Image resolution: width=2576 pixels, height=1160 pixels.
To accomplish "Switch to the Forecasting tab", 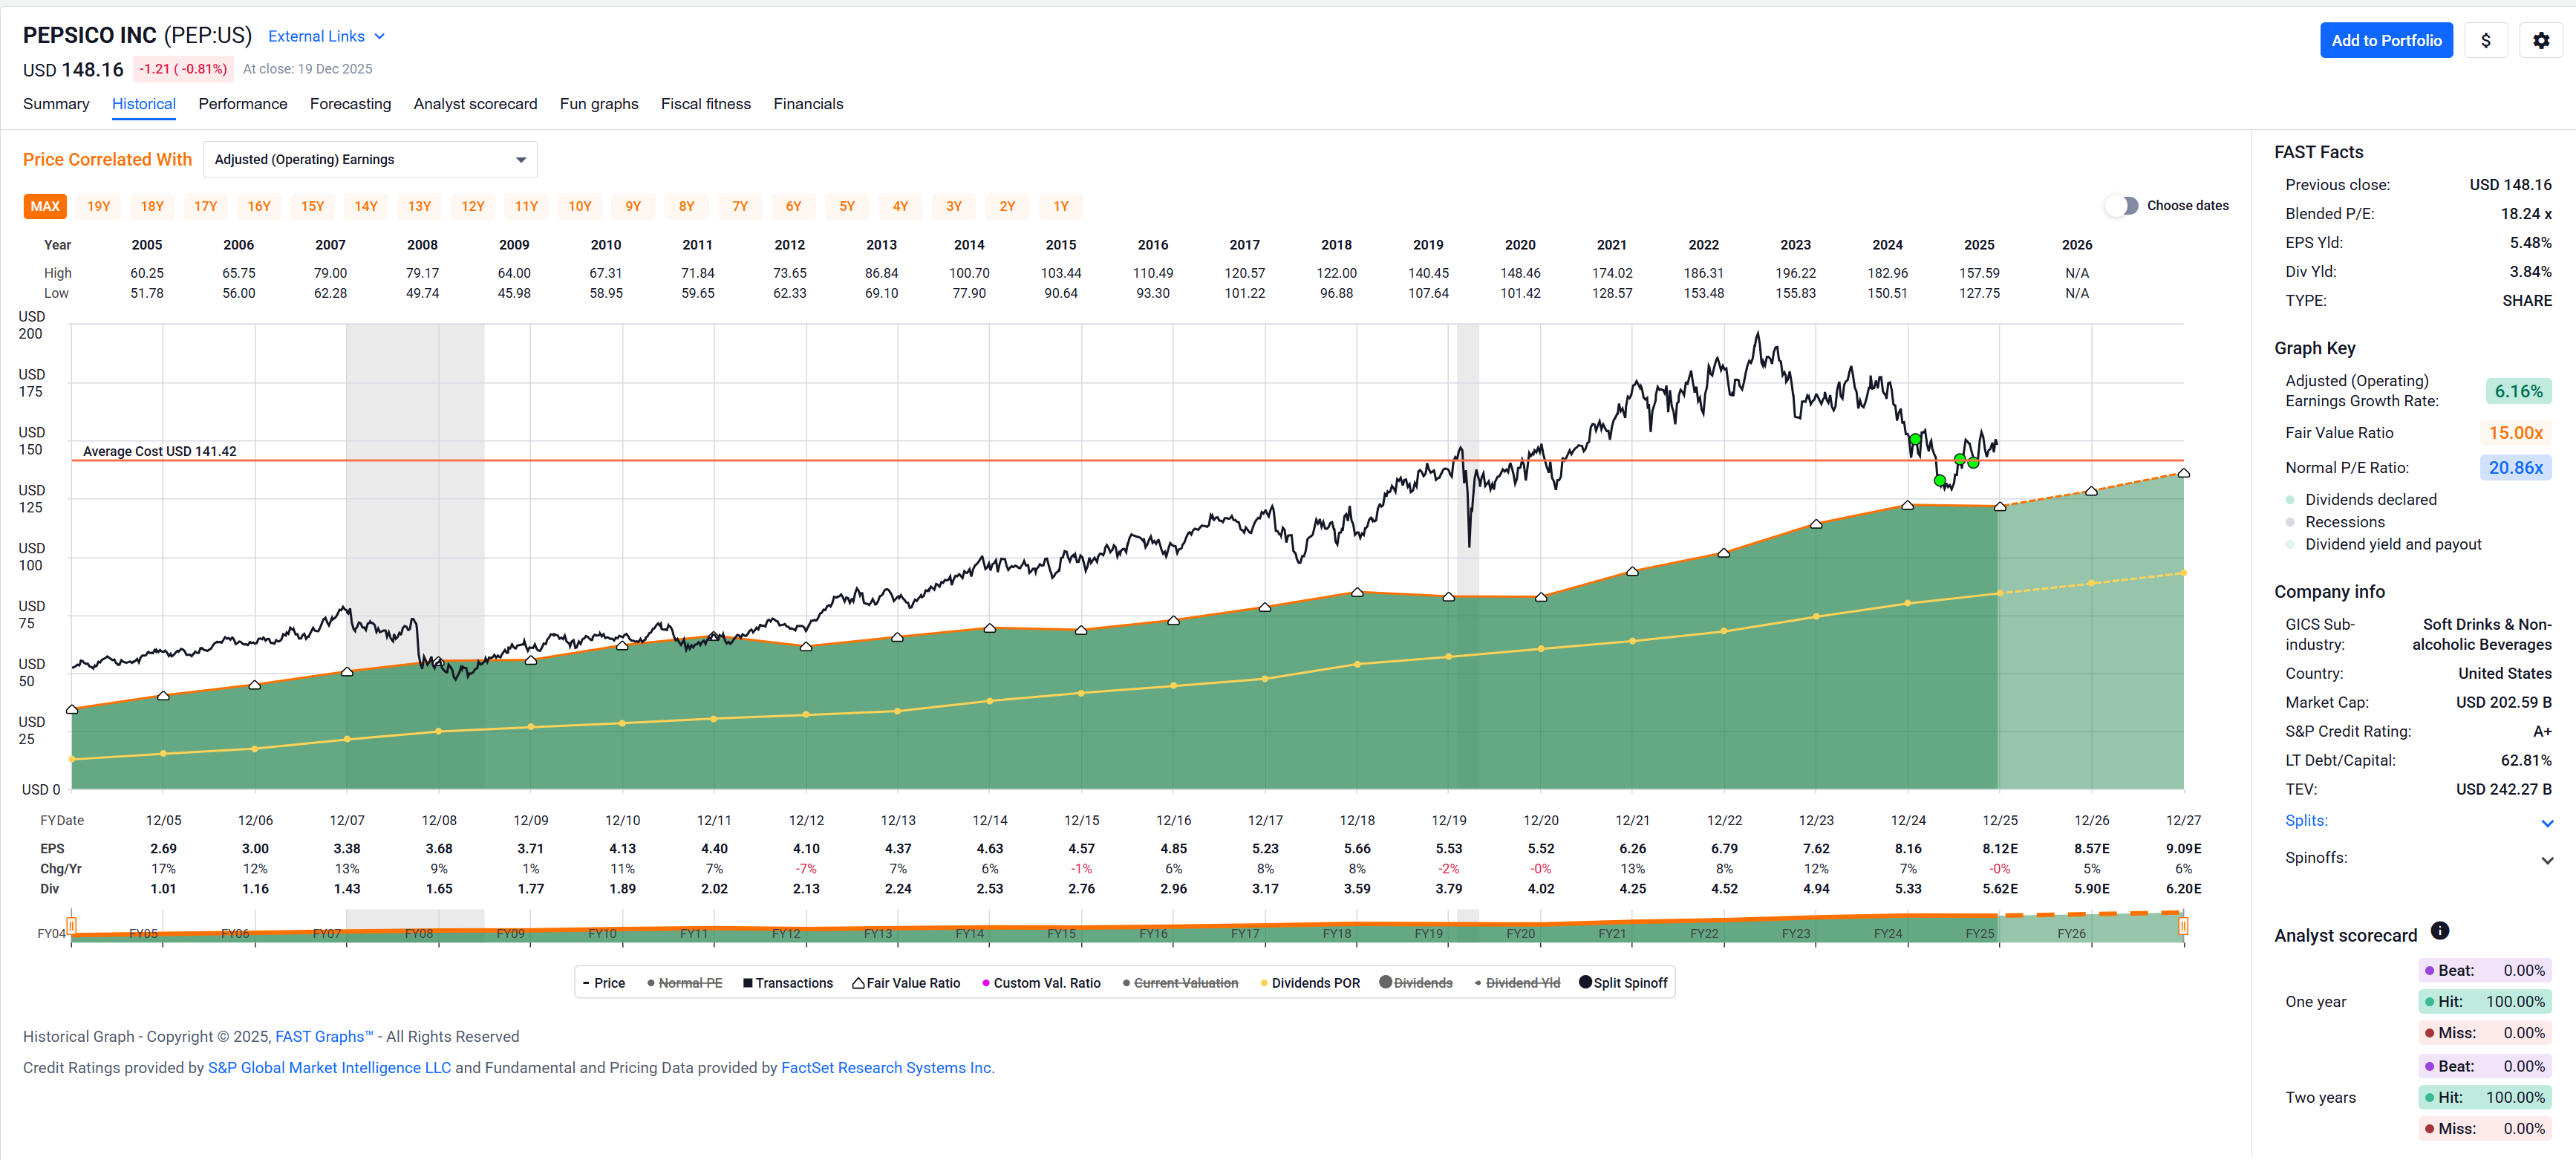I will [x=350, y=104].
